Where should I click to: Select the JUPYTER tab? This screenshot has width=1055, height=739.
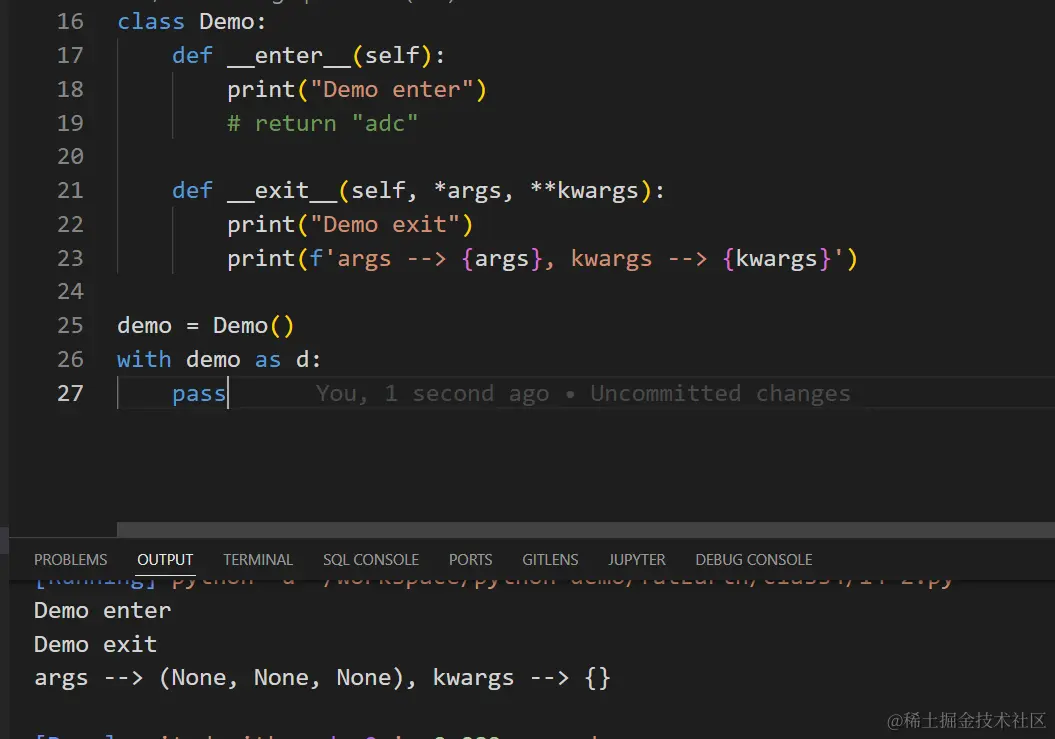point(636,559)
